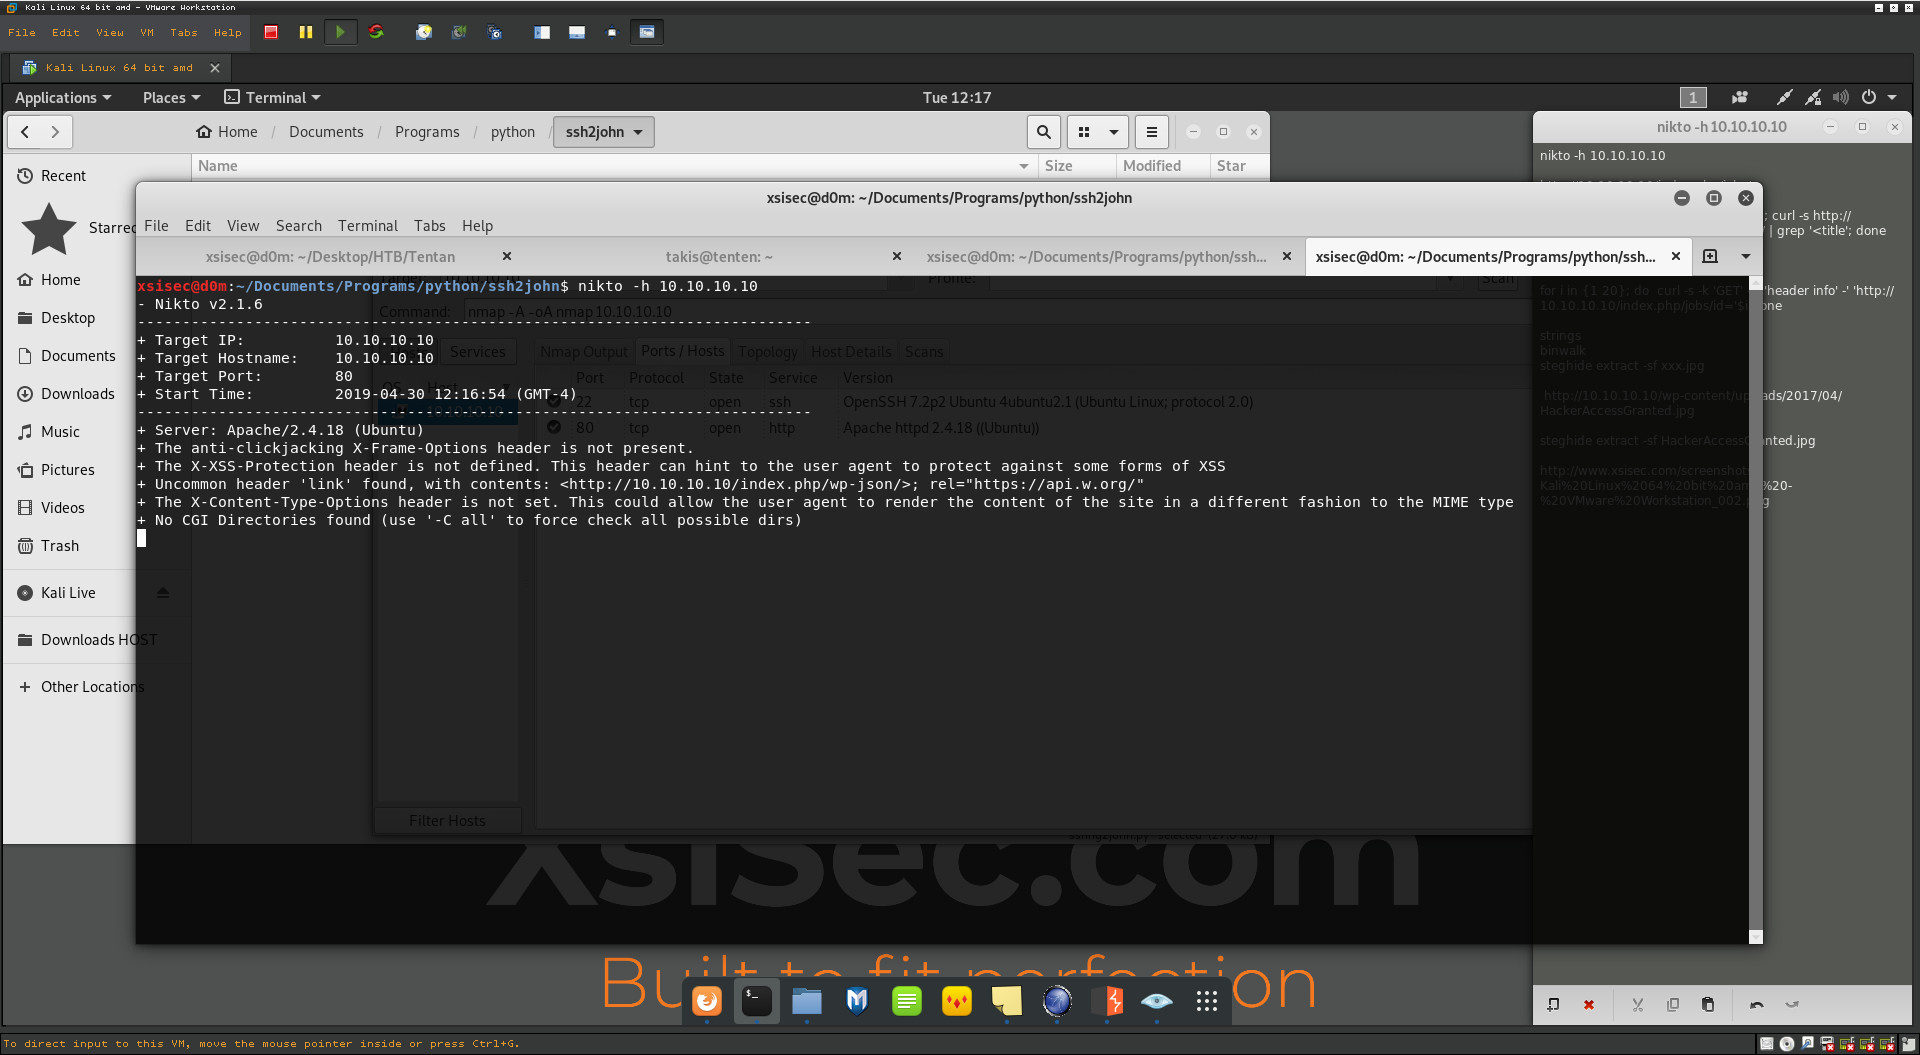Eject the Kali Live volume
The width and height of the screenshot is (1920, 1055).
tap(163, 593)
